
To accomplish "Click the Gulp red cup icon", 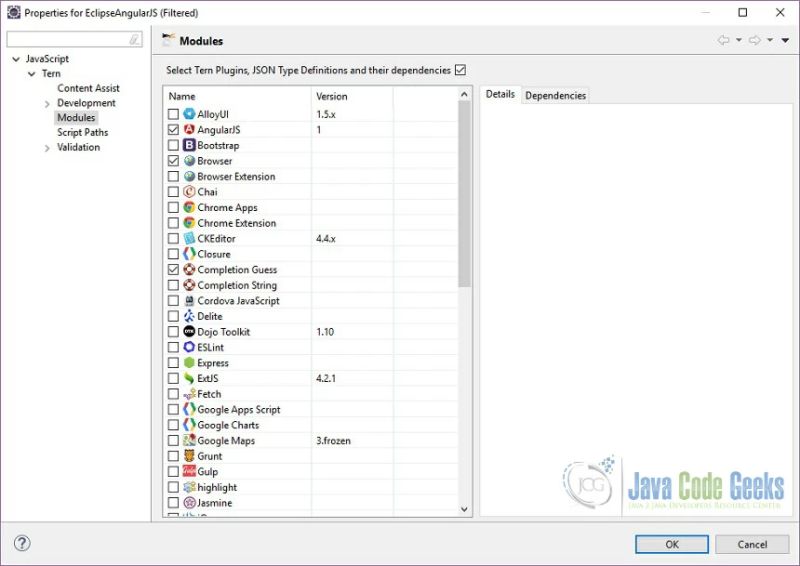I will click(189, 472).
